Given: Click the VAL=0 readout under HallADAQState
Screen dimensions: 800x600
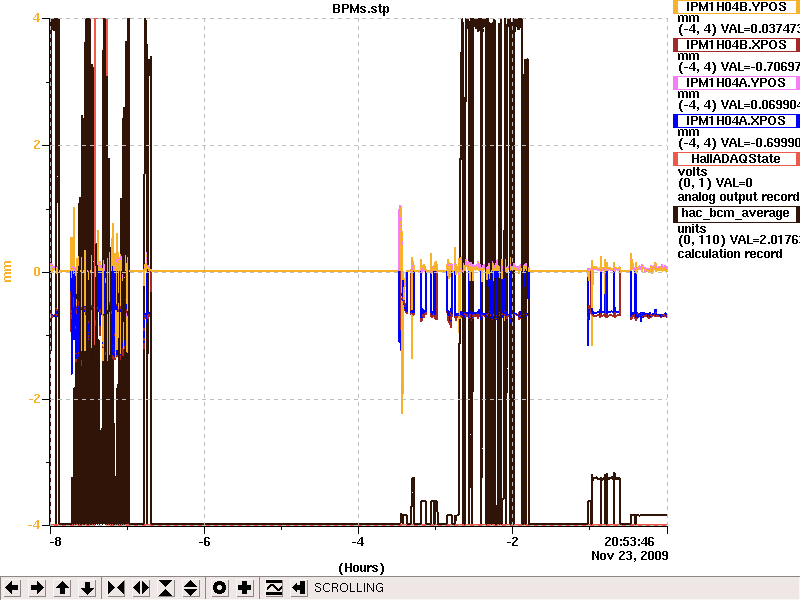Looking at the screenshot, I should (735, 183).
